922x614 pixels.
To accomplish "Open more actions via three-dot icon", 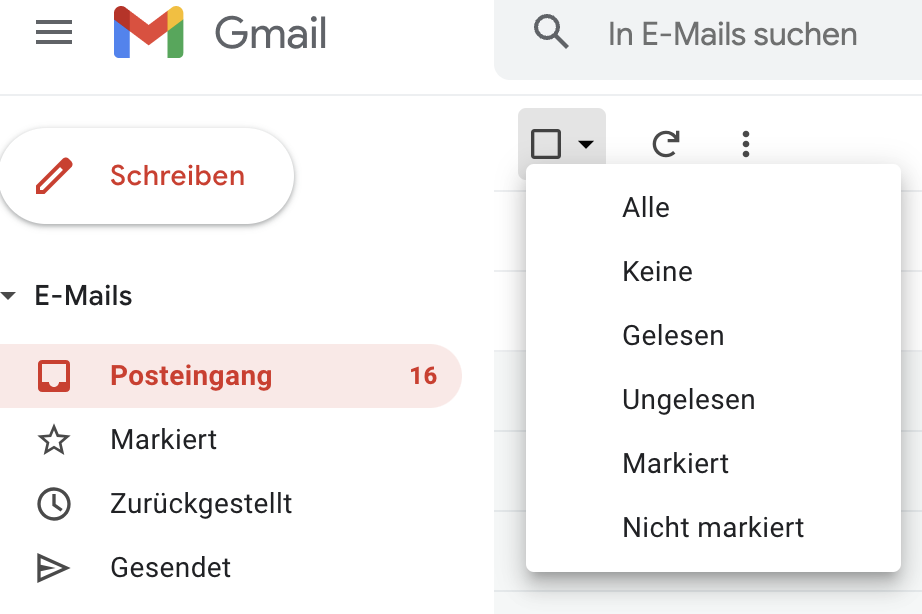I will [745, 143].
